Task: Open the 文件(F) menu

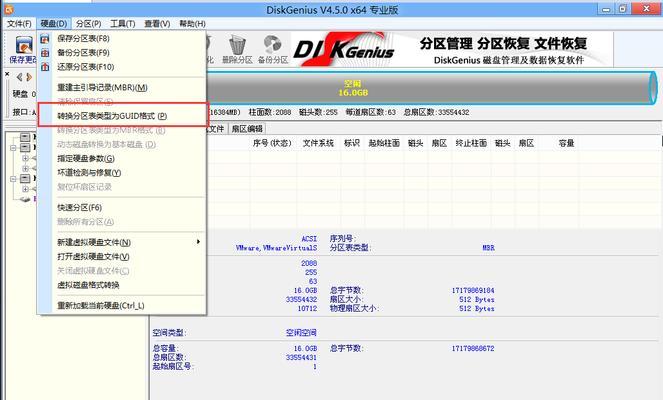Action: (x=19, y=24)
